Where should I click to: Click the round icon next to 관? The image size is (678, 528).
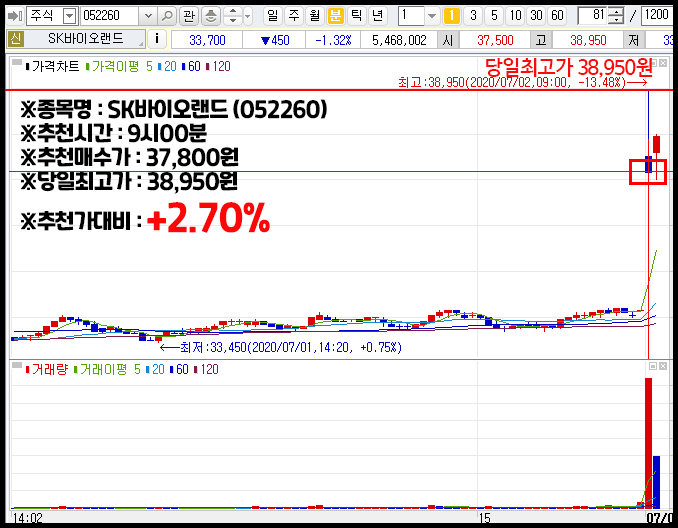pyautogui.click(x=211, y=16)
